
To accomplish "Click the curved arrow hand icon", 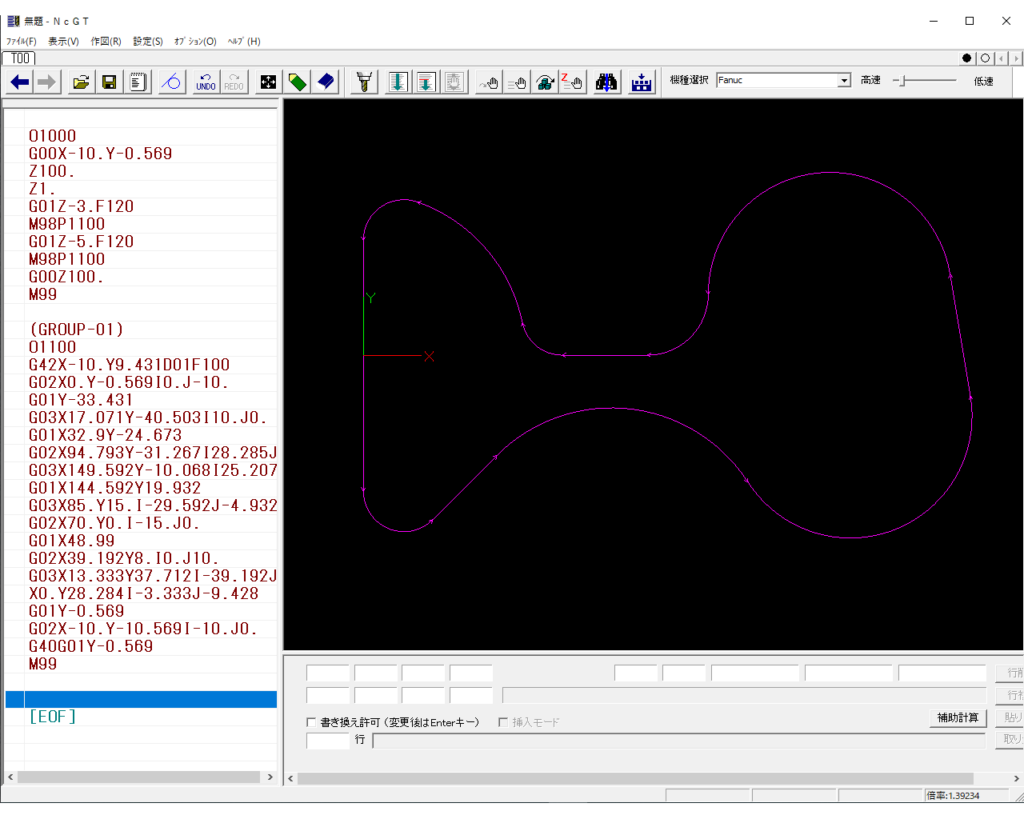I will click(488, 82).
